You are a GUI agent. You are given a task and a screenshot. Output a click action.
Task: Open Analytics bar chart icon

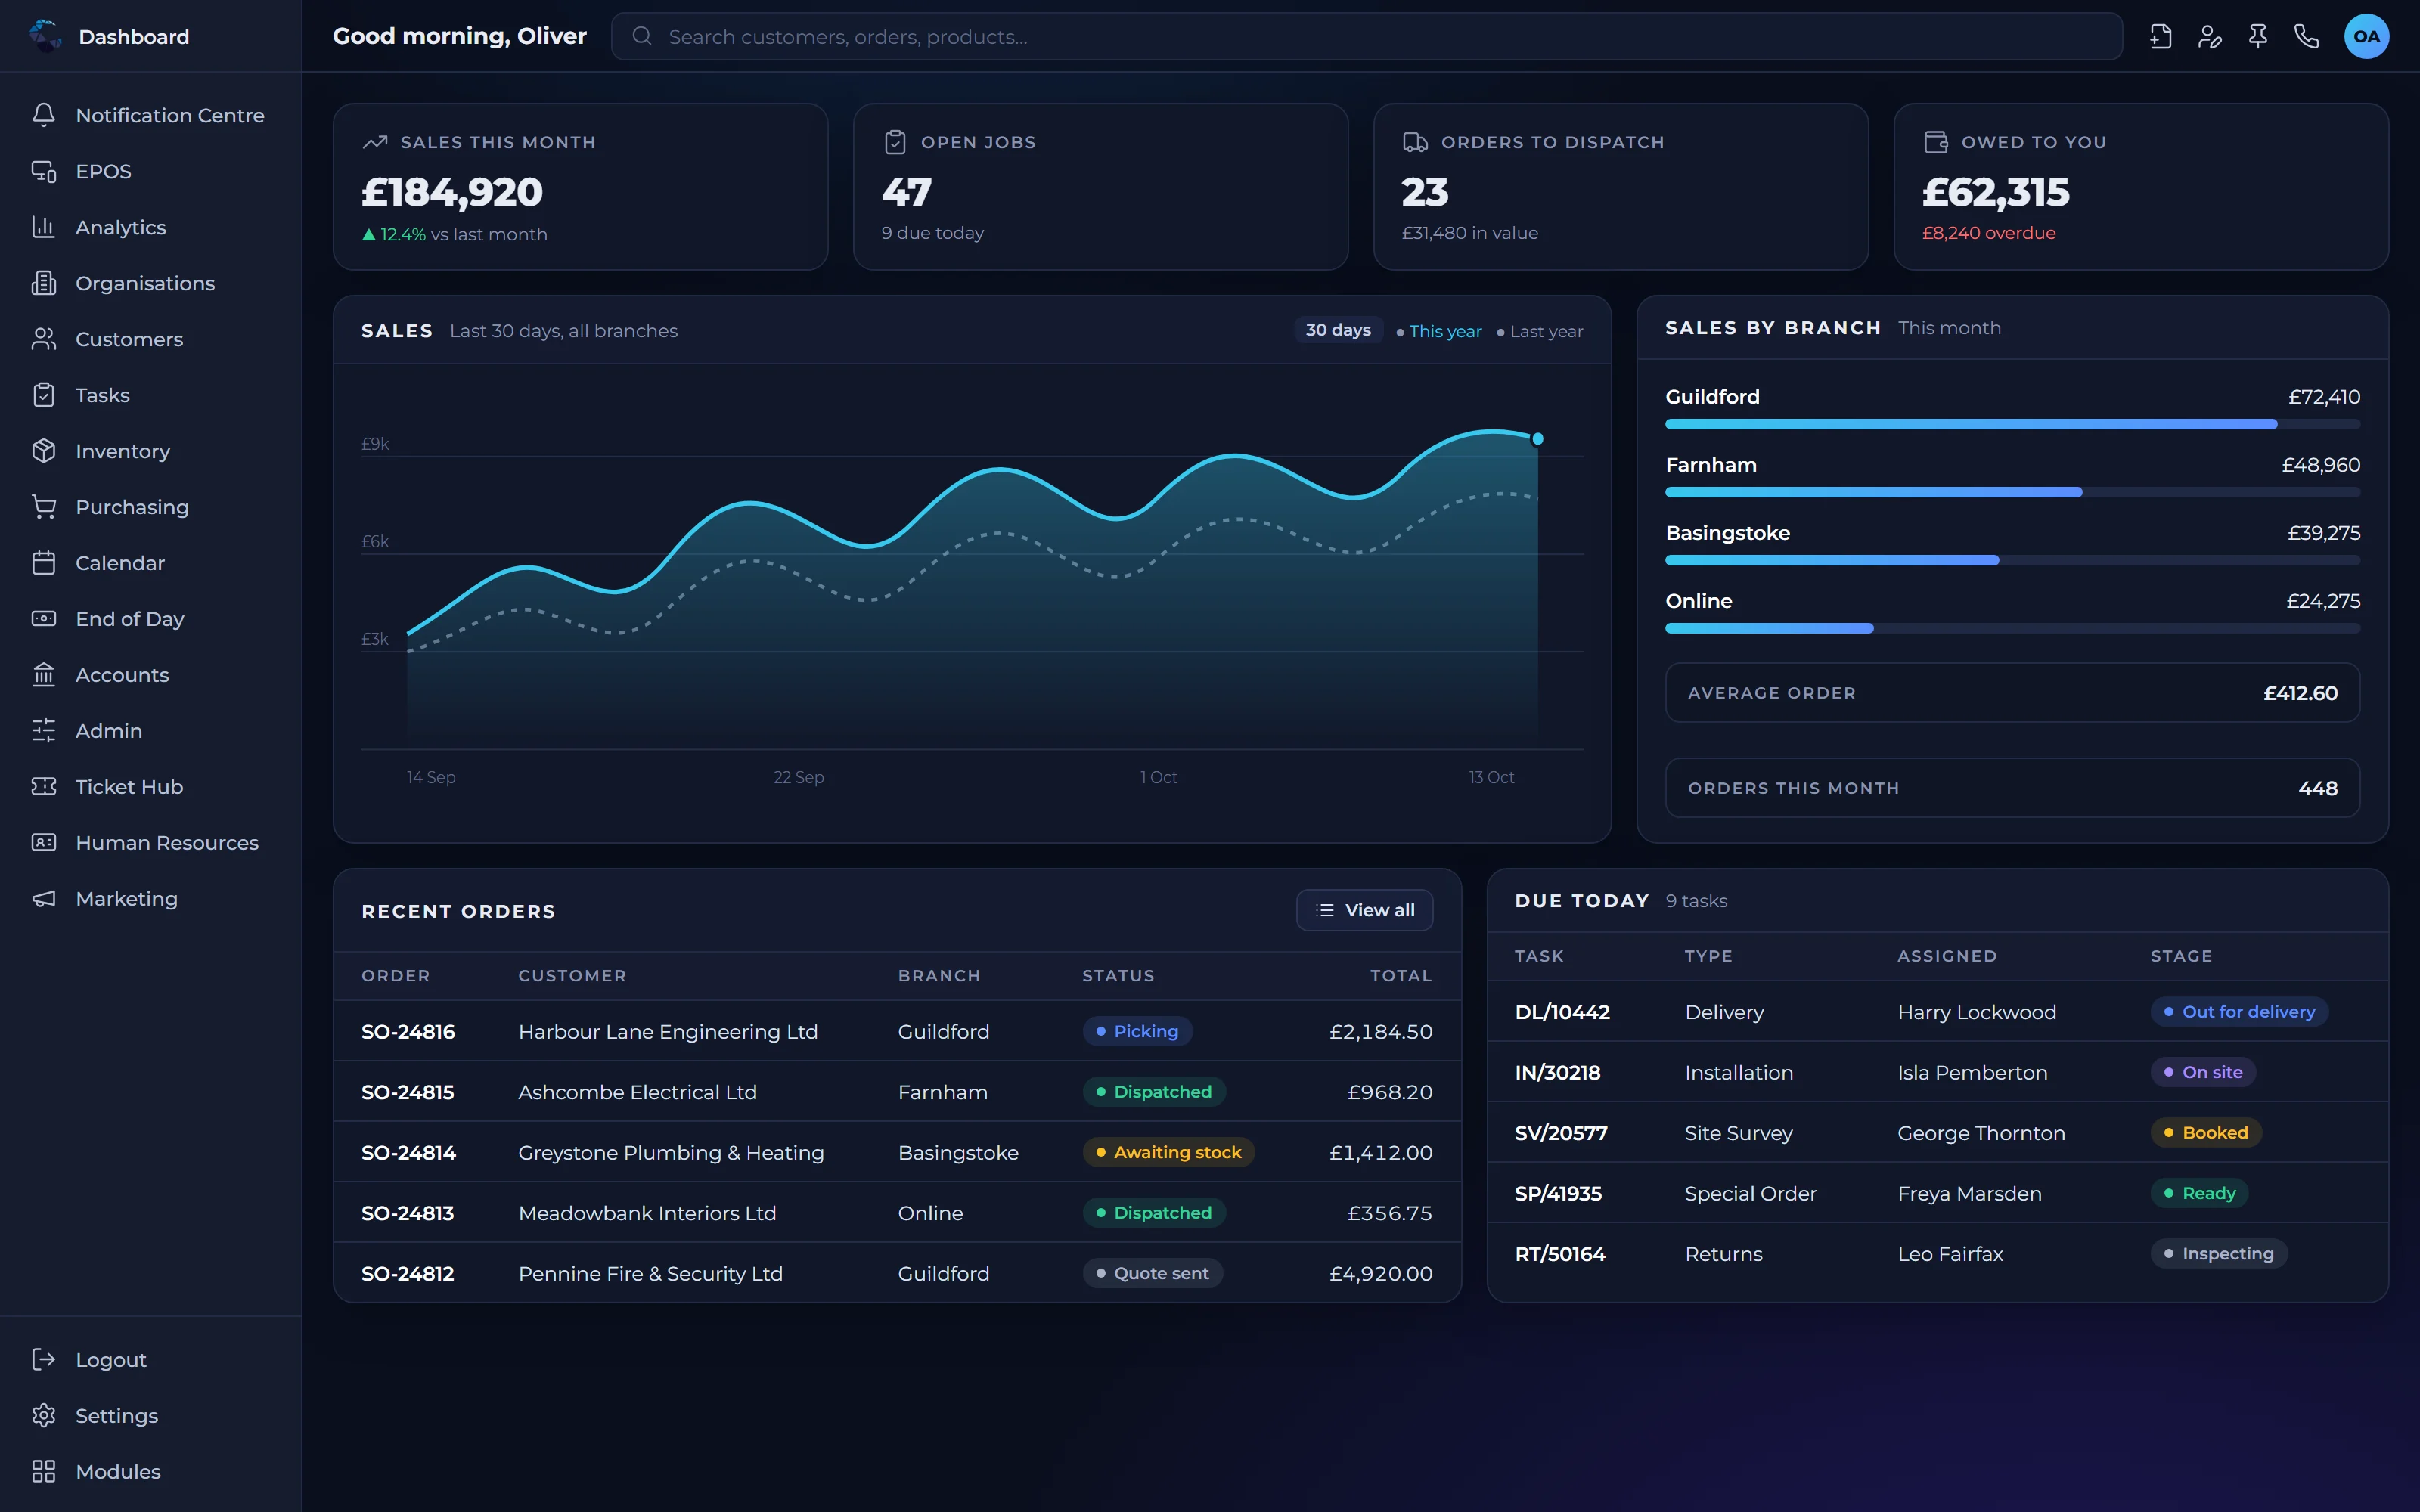coord(44,227)
